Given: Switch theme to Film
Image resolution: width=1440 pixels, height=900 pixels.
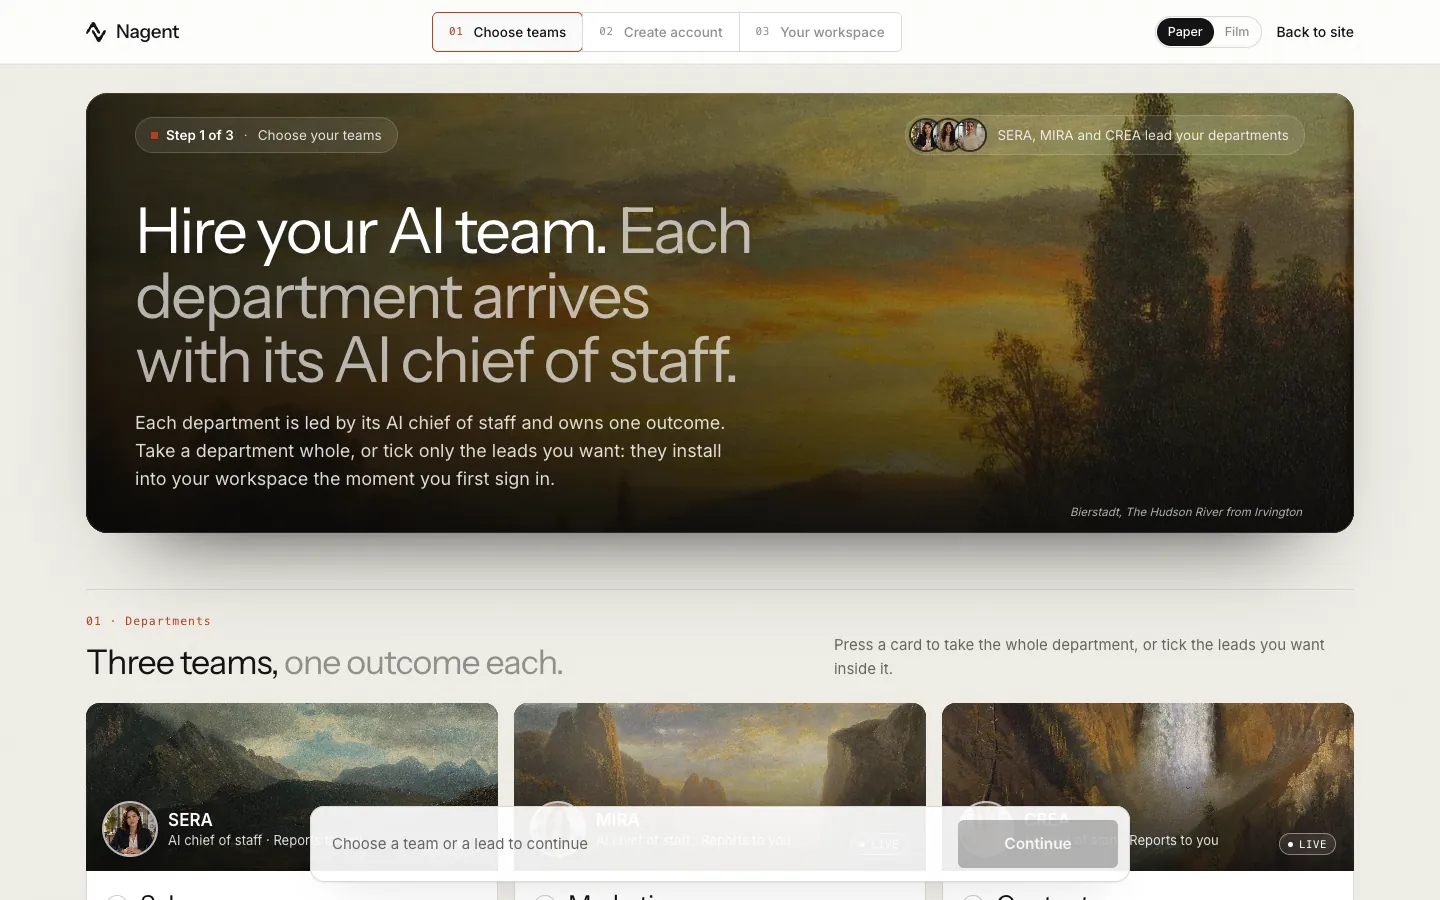Looking at the screenshot, I should pos(1237,32).
